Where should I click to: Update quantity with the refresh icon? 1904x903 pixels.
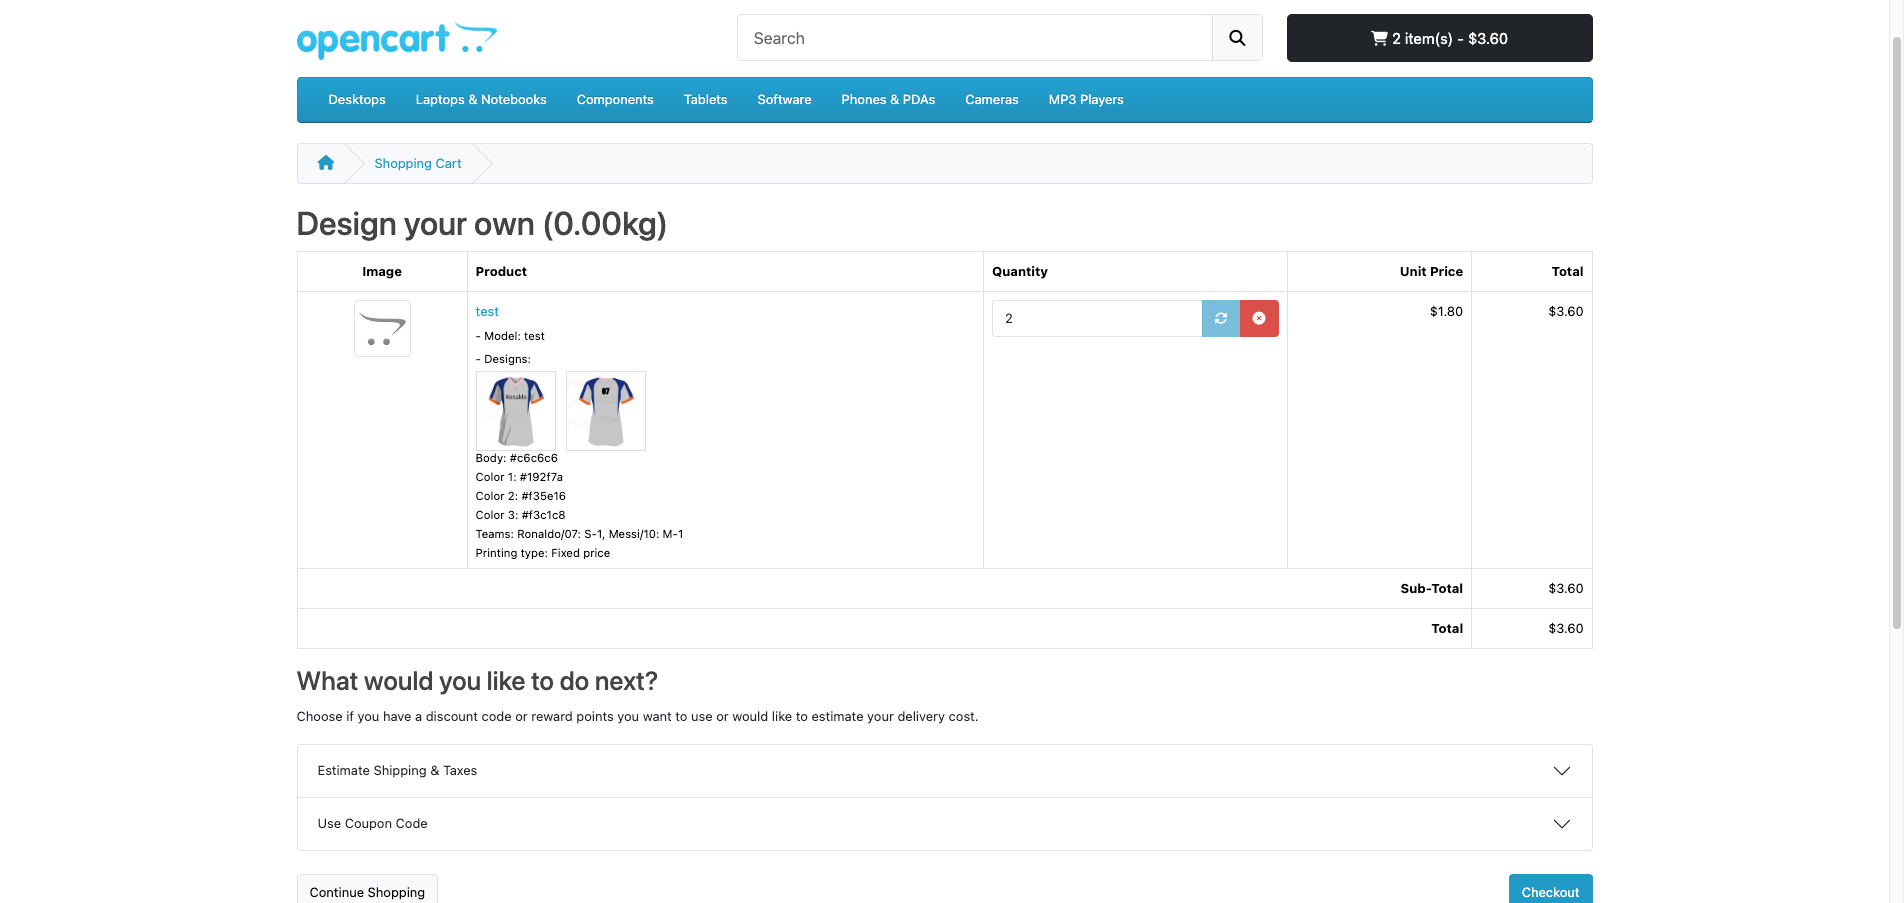[1220, 318]
